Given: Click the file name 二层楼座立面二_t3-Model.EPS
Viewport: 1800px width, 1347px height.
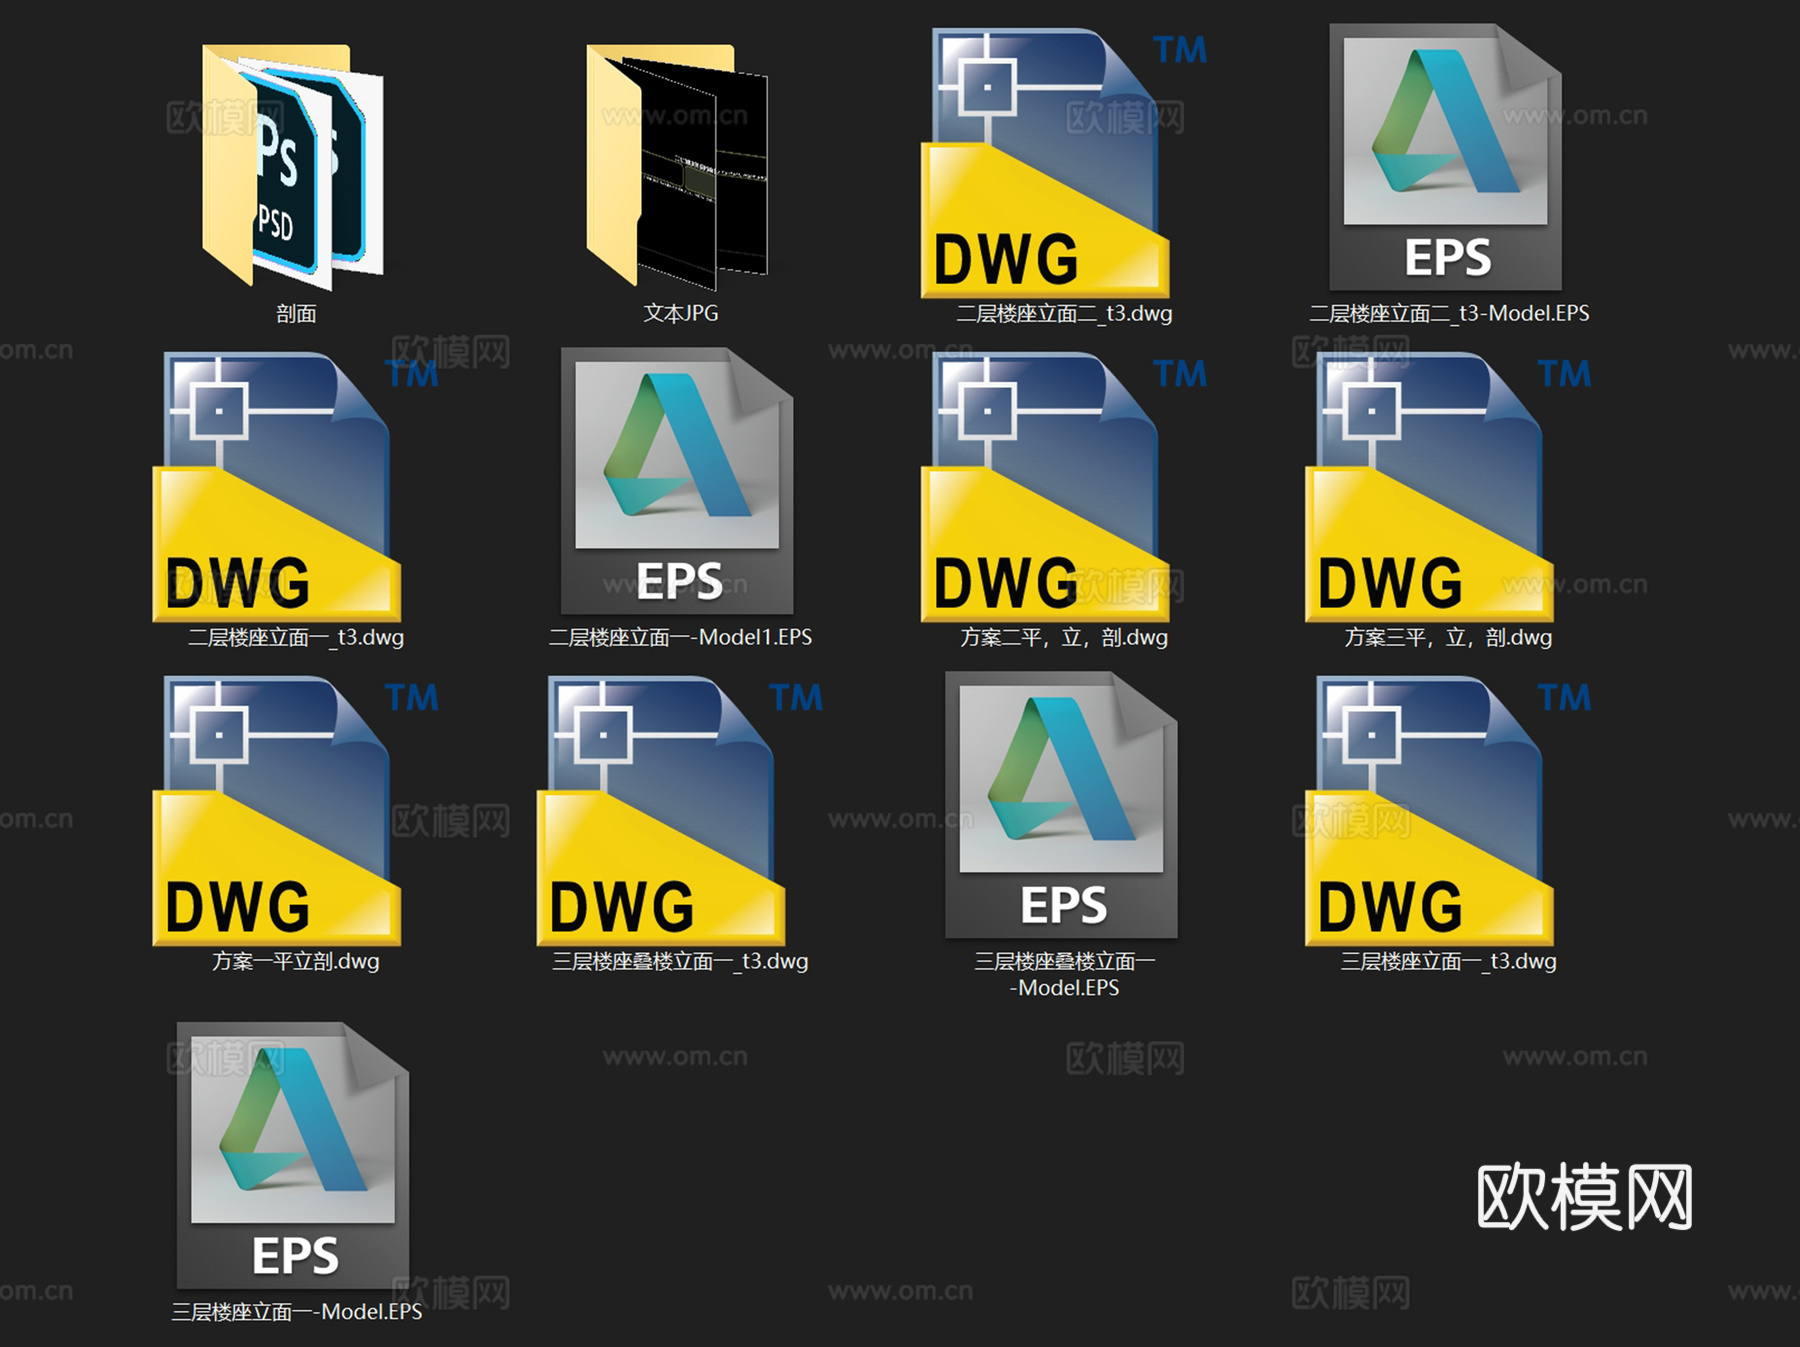Looking at the screenshot, I should 1449,314.
